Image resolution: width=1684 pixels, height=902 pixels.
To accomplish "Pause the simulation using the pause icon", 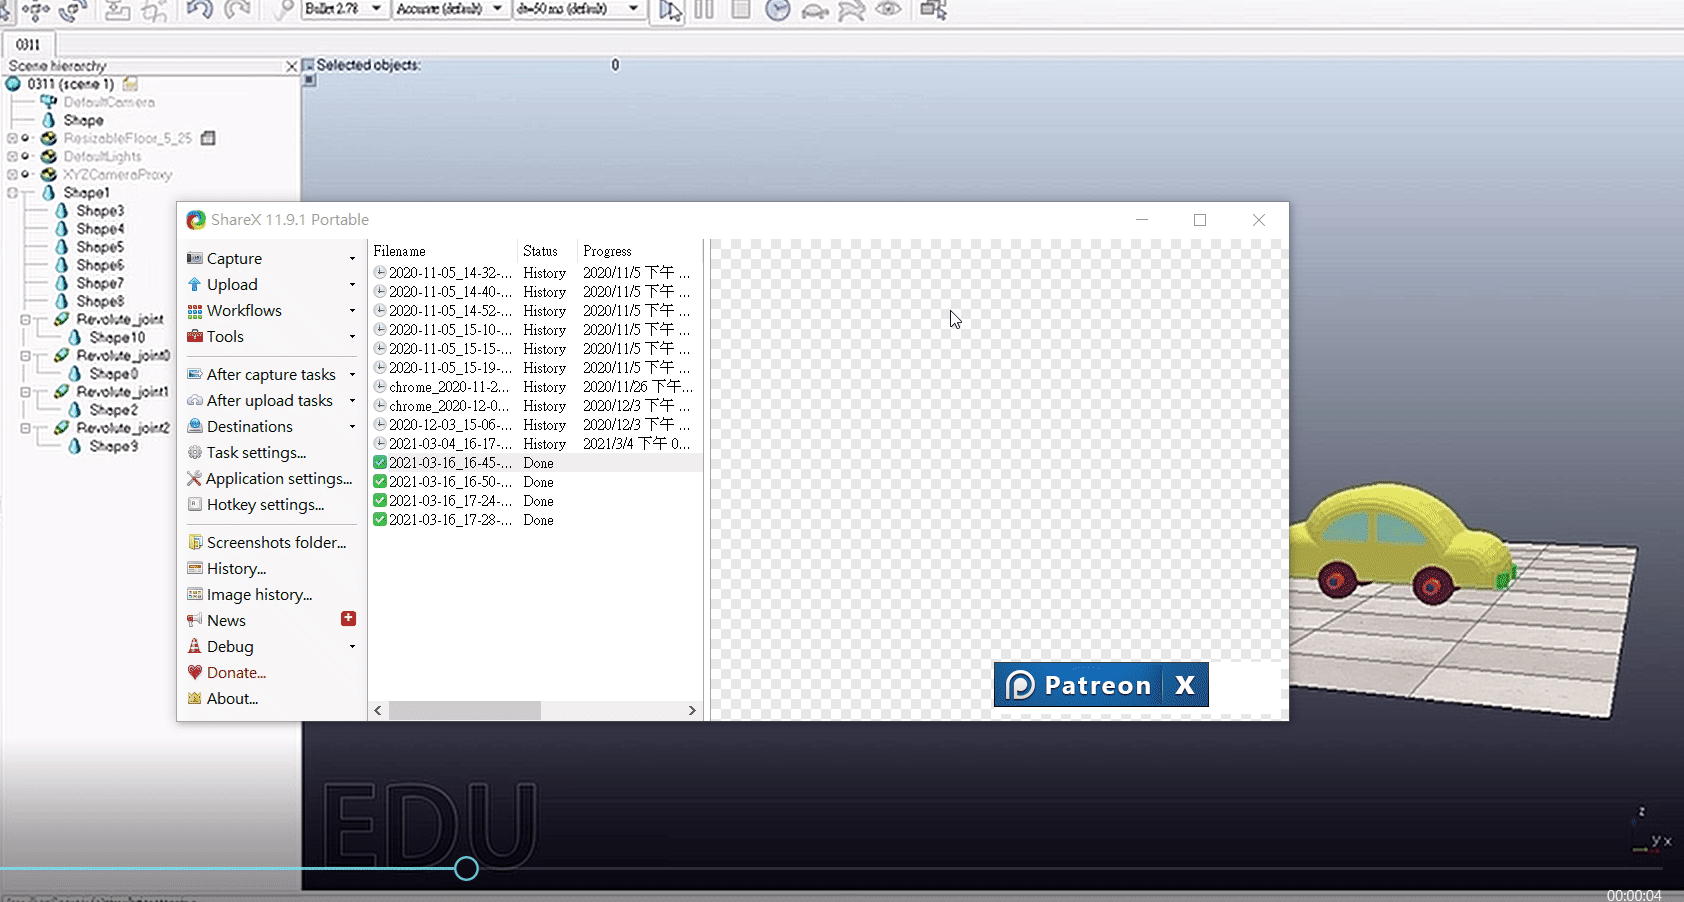I will 705,10.
